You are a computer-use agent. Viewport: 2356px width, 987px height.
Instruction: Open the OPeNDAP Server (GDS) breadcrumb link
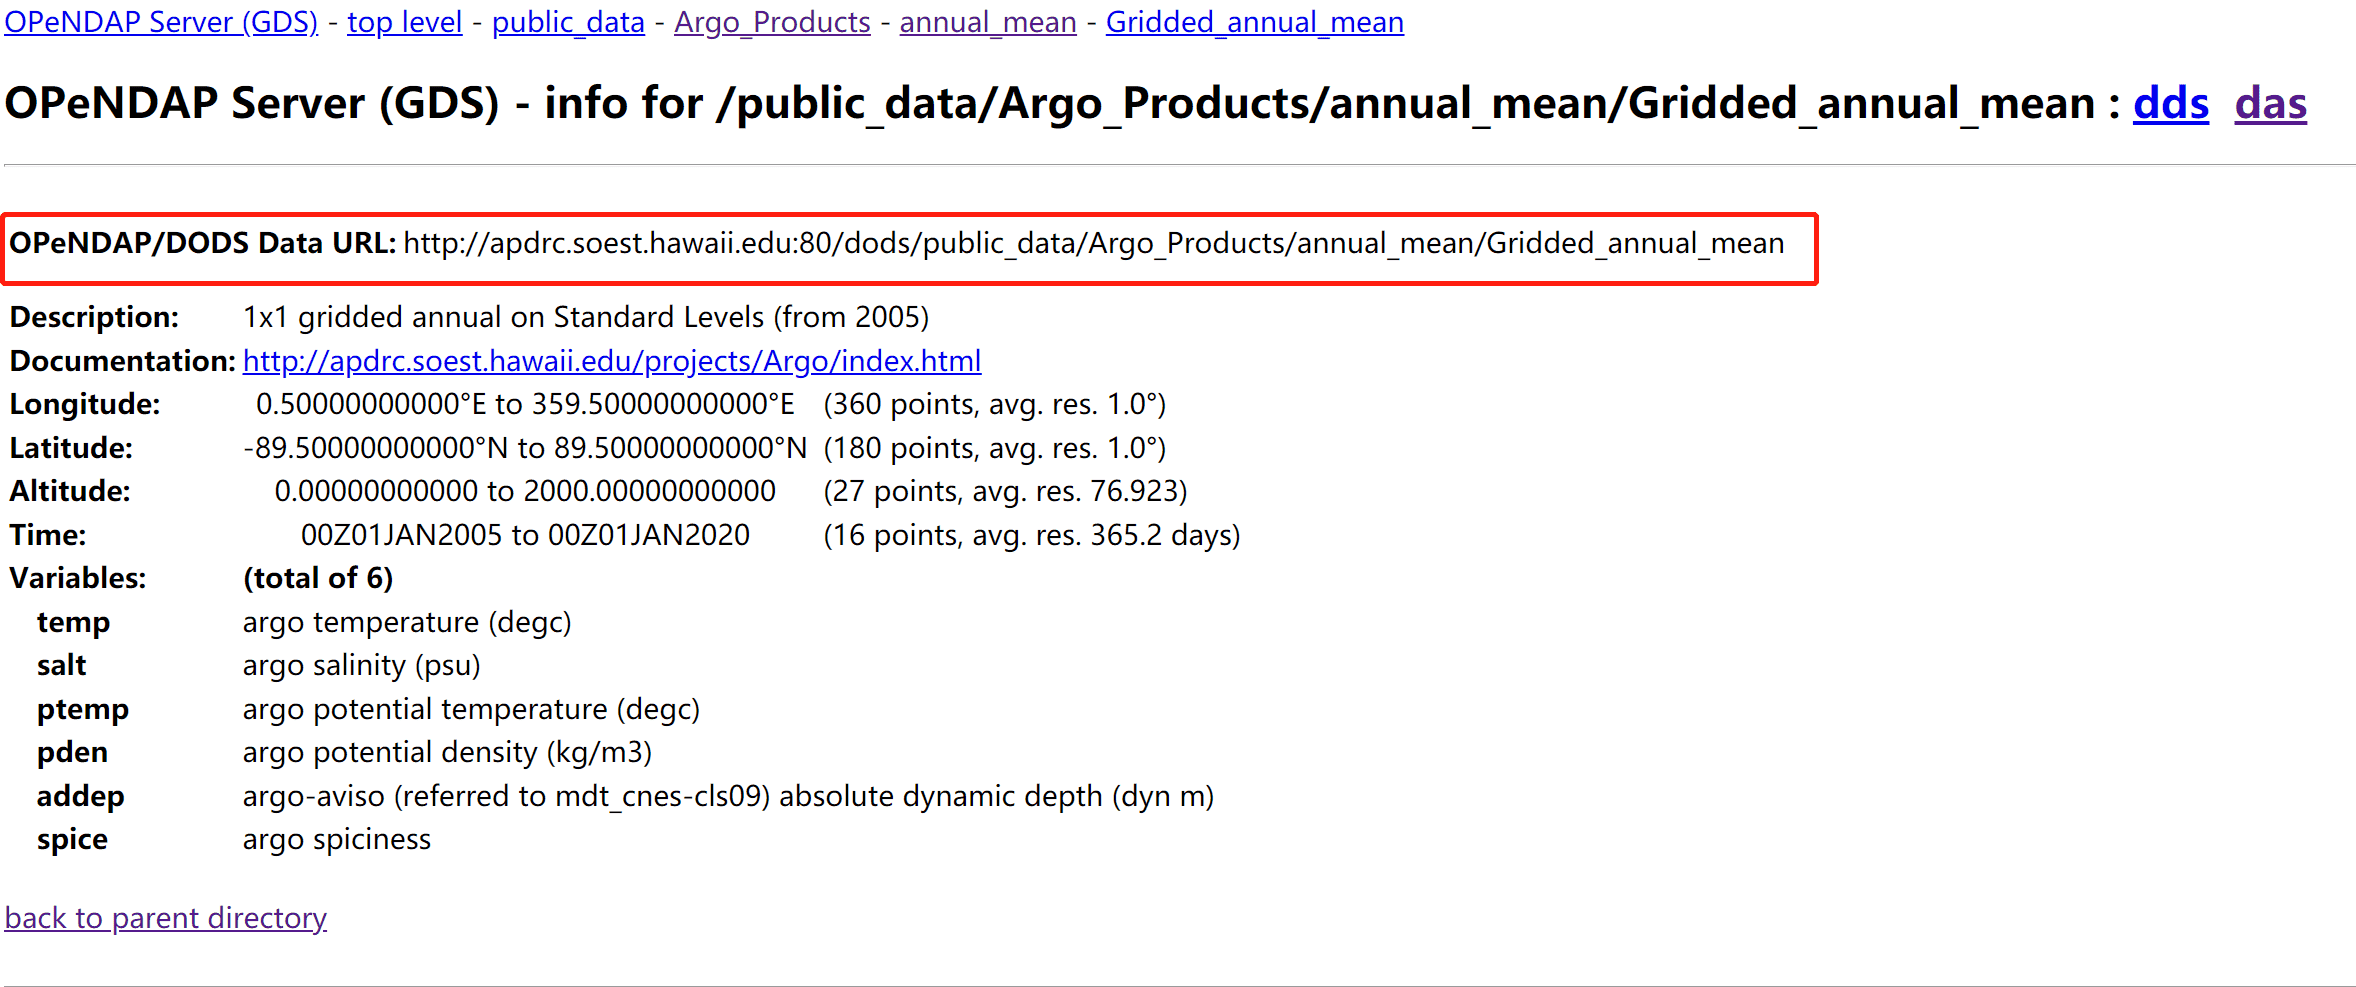[x=161, y=22]
